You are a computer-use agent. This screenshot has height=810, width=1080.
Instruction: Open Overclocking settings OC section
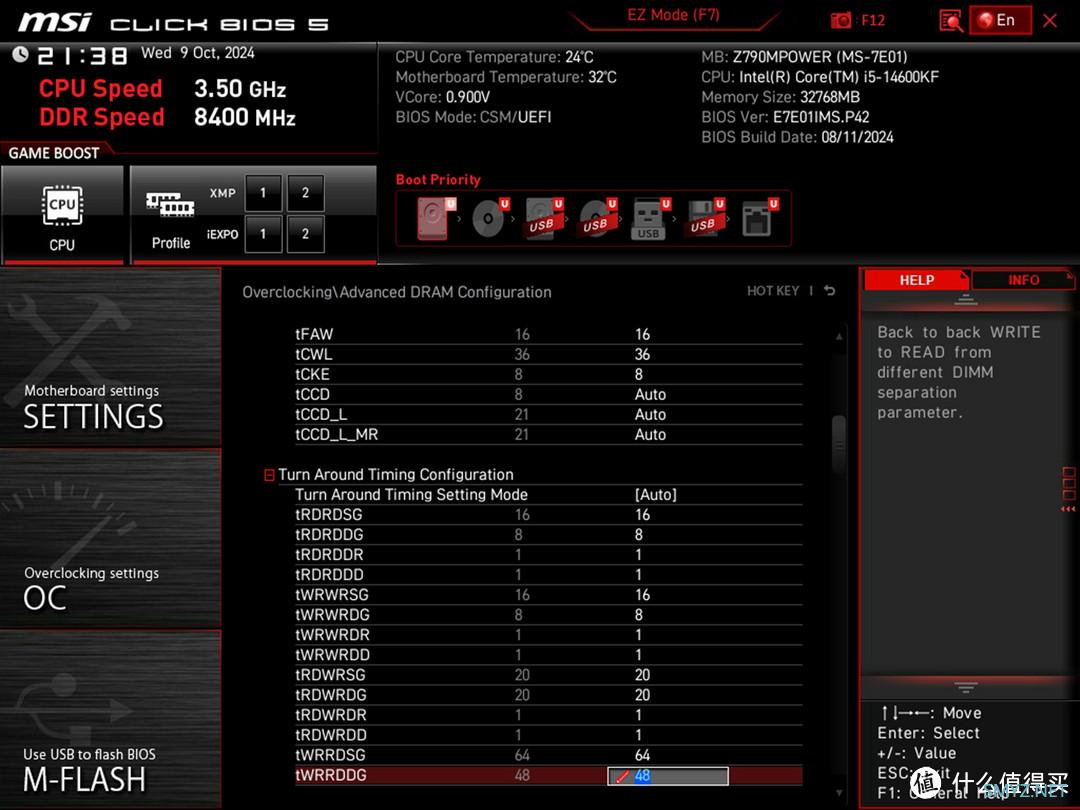coord(110,539)
